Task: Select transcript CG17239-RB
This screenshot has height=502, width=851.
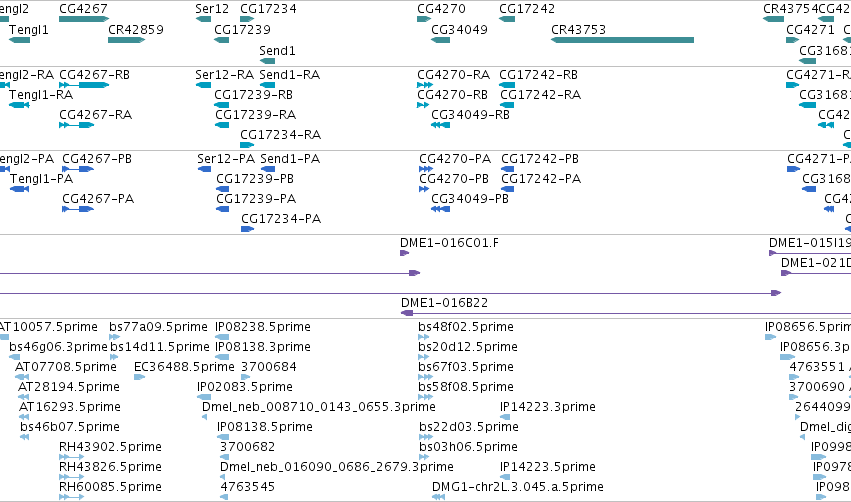Action: tap(253, 94)
